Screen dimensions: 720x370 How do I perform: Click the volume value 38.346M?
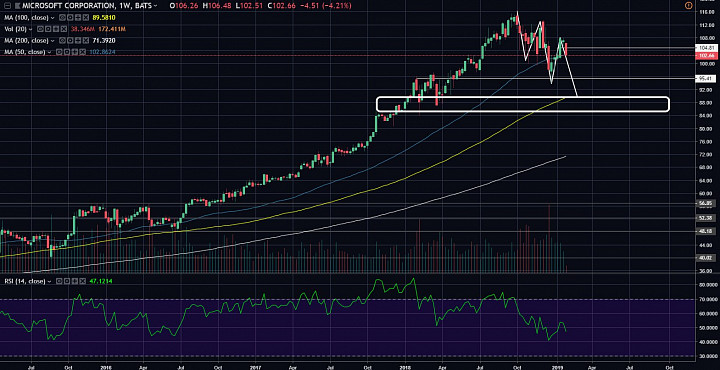(x=83, y=29)
